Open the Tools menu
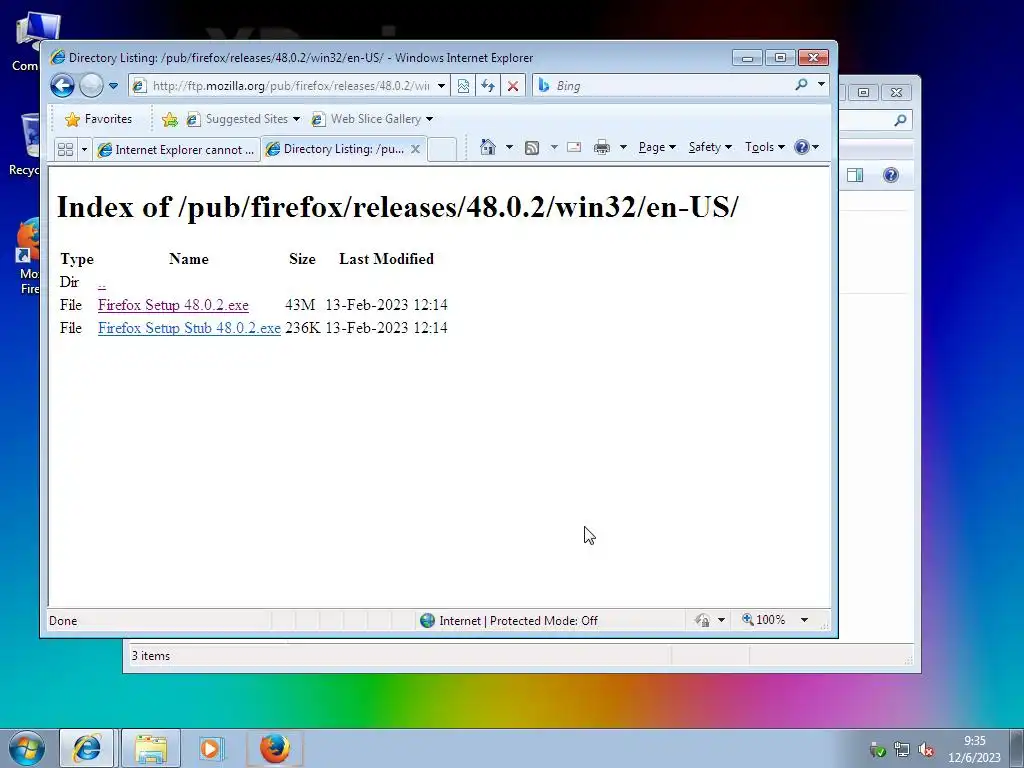The image size is (1024, 768). tap(765, 147)
